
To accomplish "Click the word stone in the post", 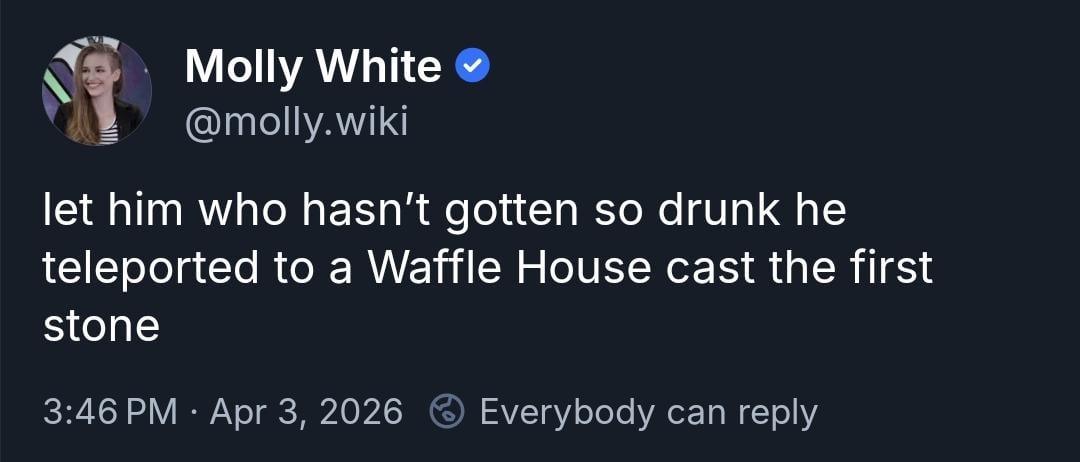I will click(x=101, y=326).
